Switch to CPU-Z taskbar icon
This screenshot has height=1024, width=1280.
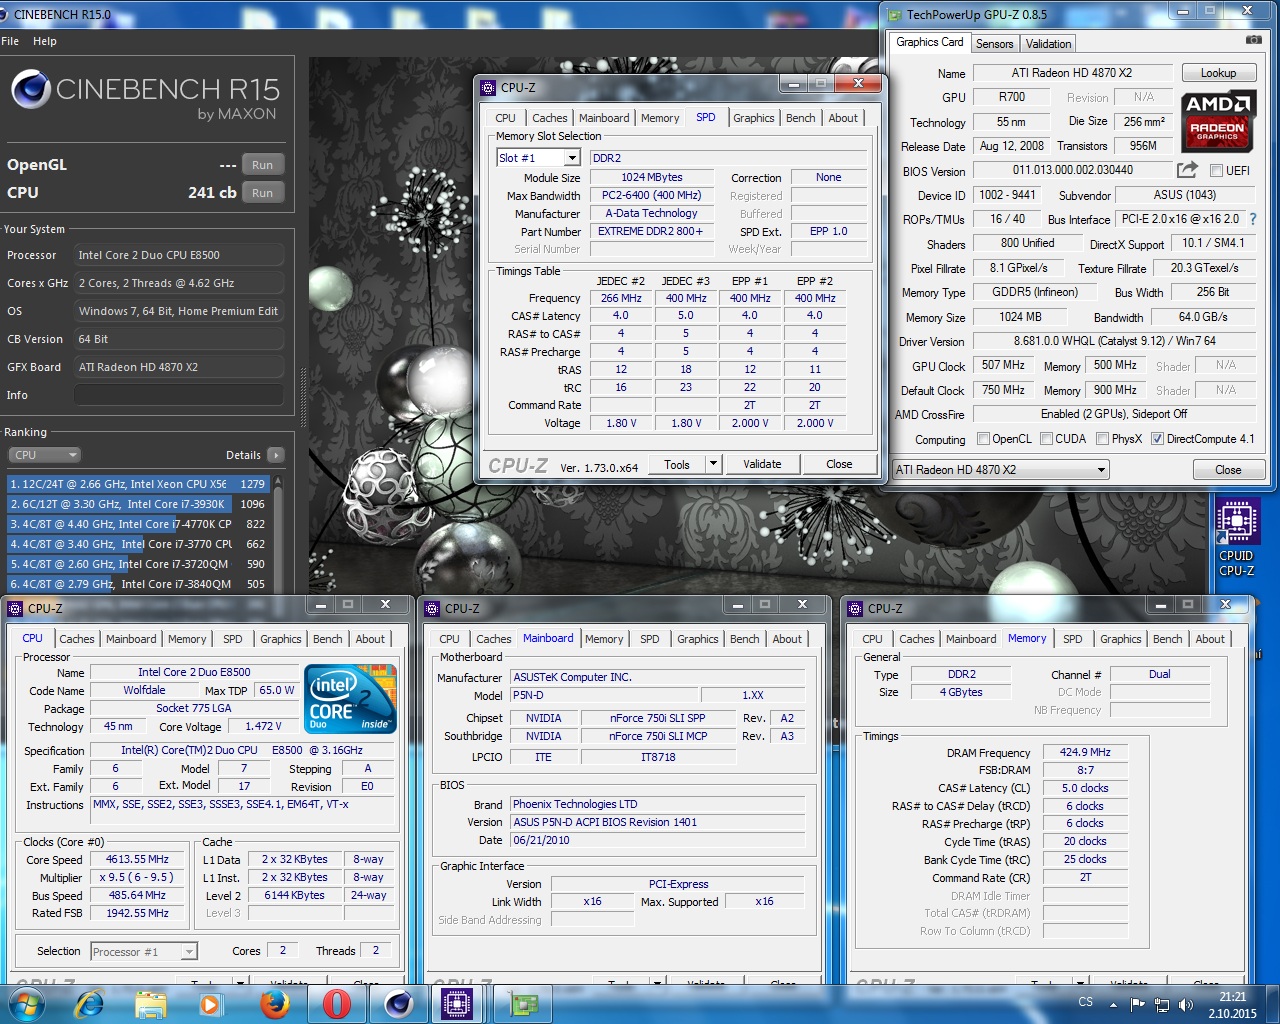tap(458, 1003)
